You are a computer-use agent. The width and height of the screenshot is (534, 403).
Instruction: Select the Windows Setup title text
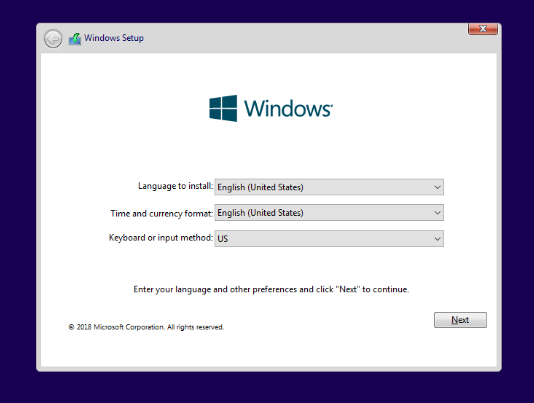click(114, 38)
